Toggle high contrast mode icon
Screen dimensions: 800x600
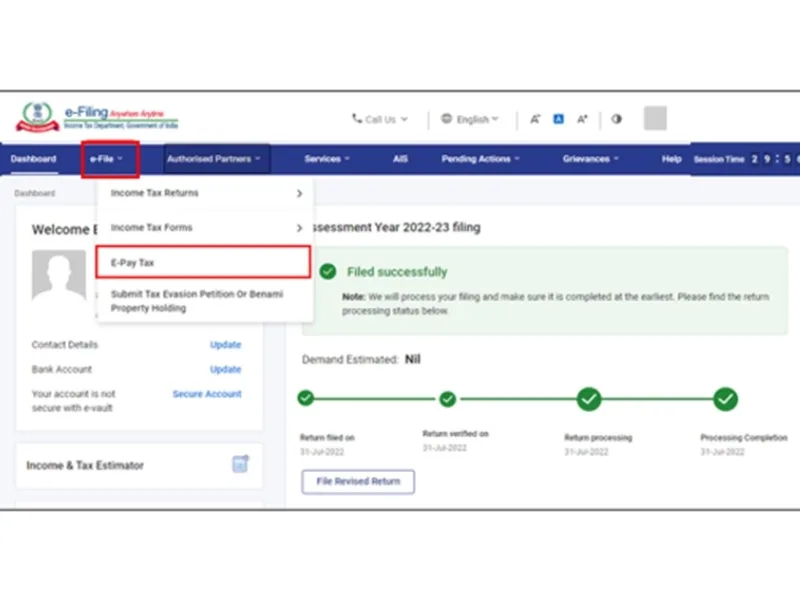pos(616,119)
